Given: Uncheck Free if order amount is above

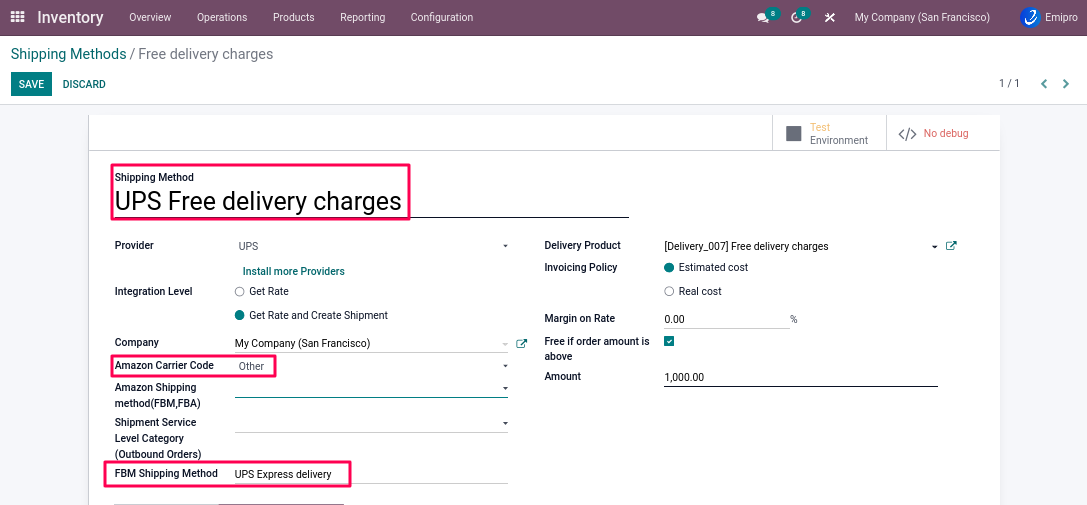Looking at the screenshot, I should click(669, 342).
